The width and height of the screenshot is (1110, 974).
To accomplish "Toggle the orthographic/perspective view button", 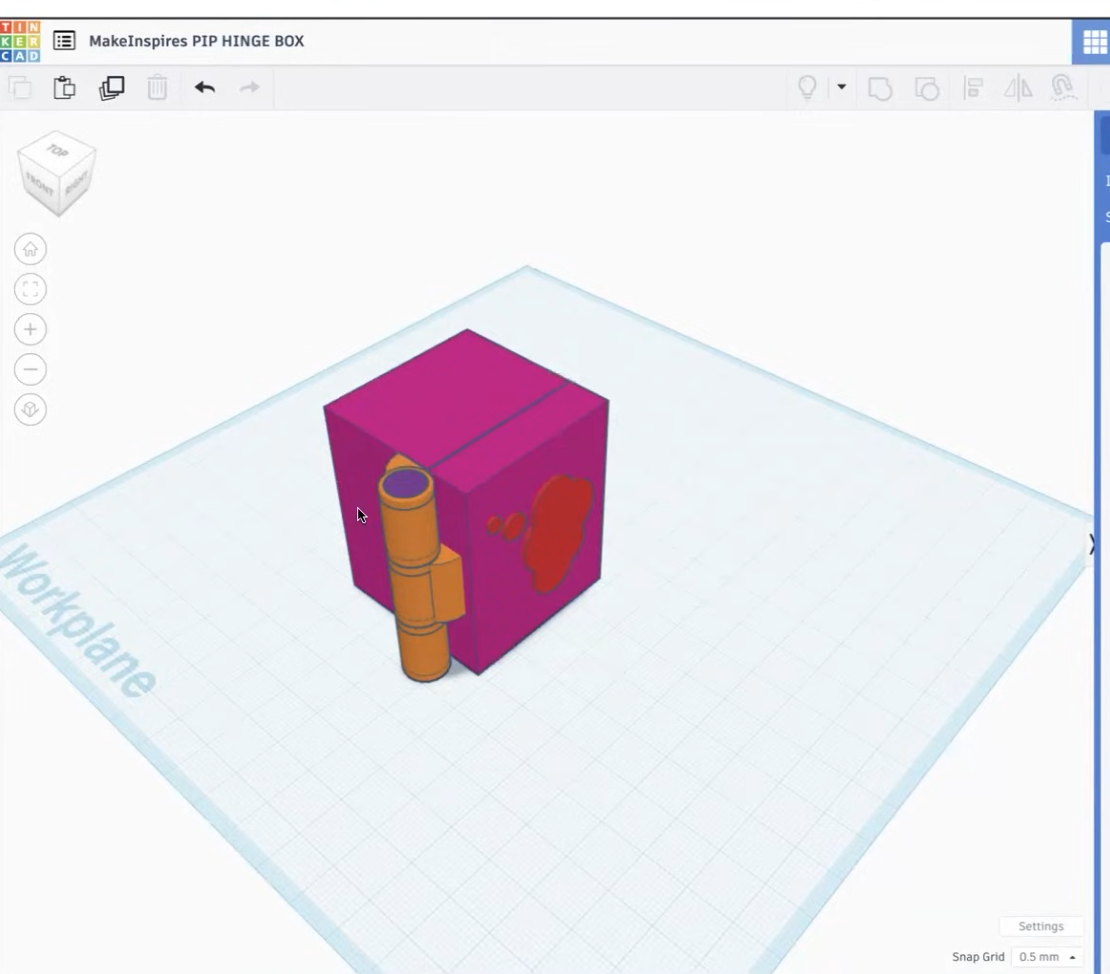I will coord(30,410).
